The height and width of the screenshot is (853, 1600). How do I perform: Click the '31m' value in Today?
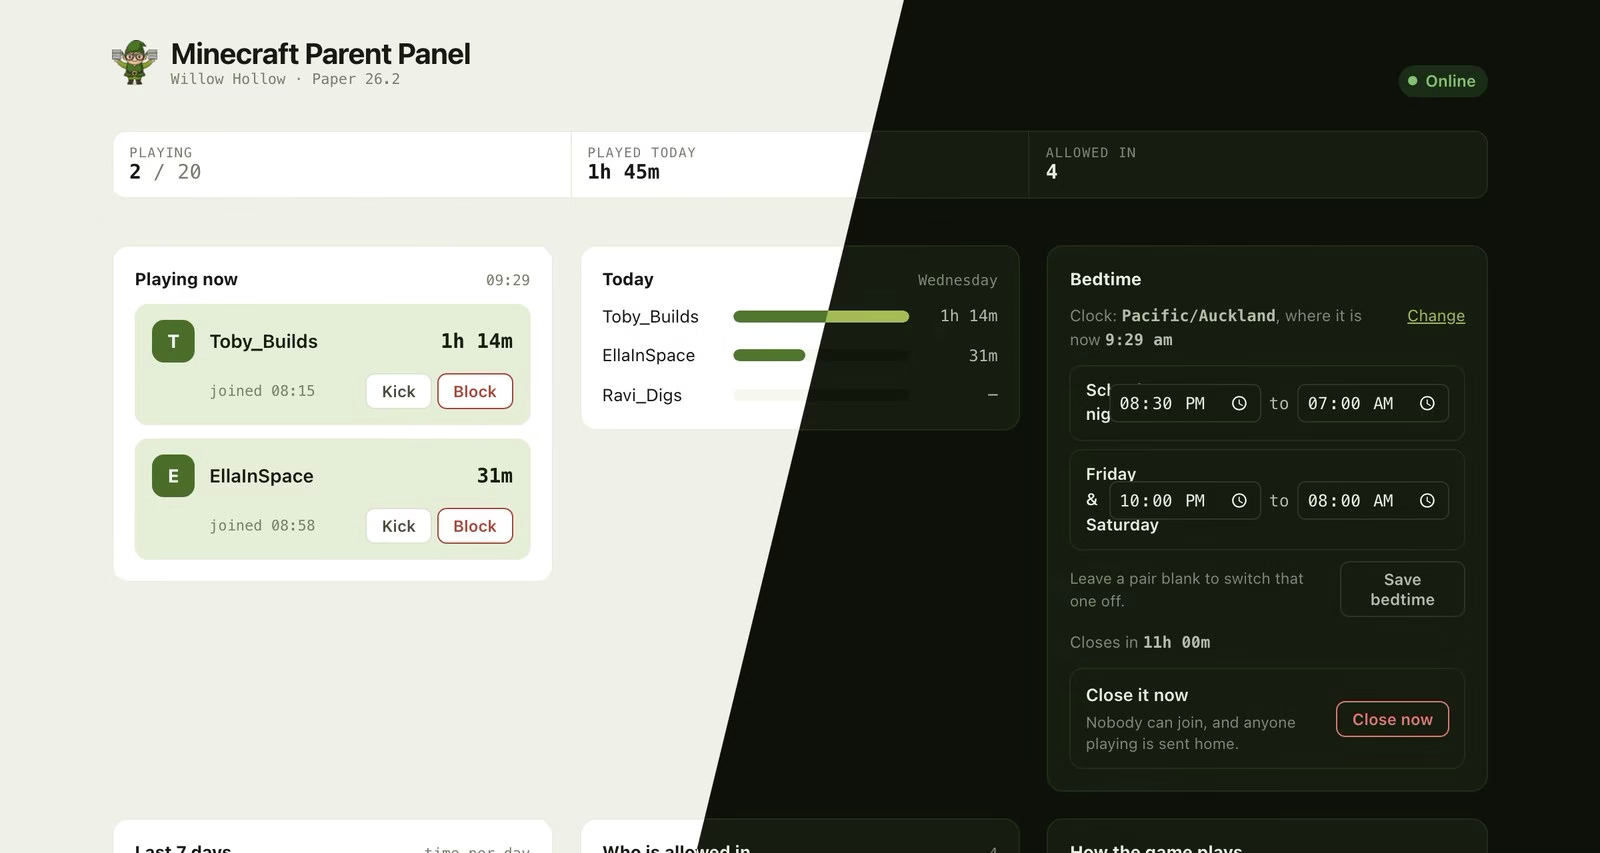tap(983, 355)
